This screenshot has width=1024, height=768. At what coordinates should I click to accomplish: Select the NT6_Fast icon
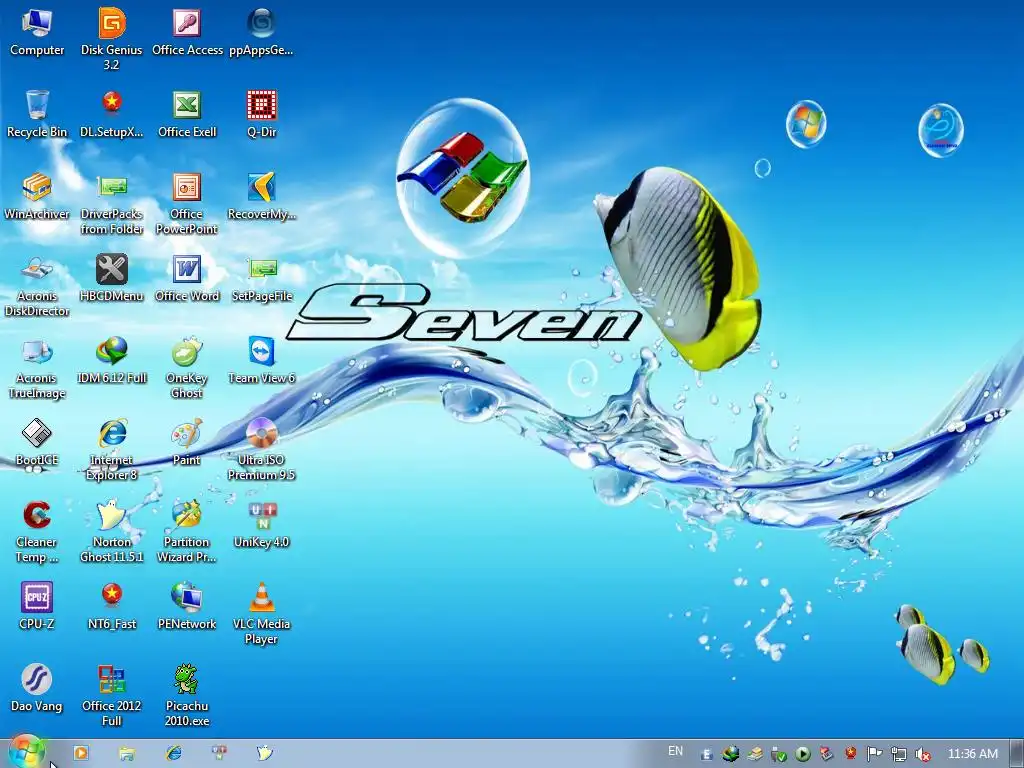pyautogui.click(x=112, y=607)
